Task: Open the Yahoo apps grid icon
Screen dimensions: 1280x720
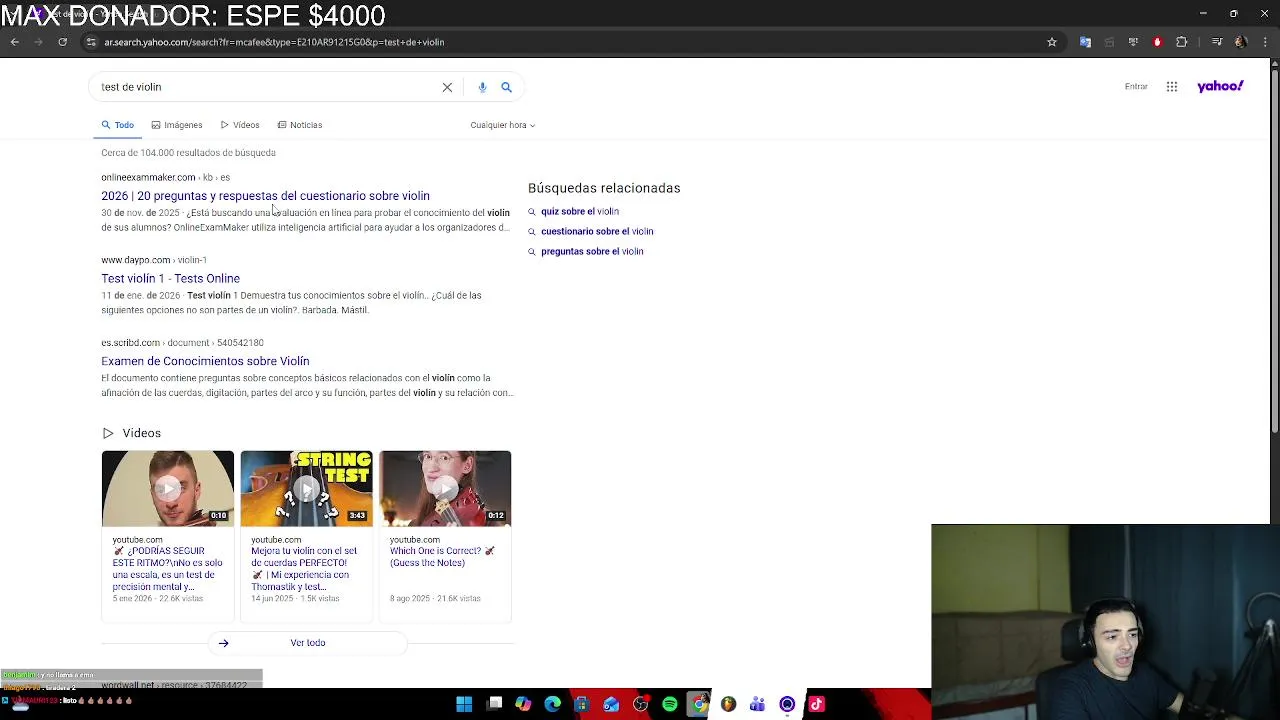Action: click(x=1172, y=87)
